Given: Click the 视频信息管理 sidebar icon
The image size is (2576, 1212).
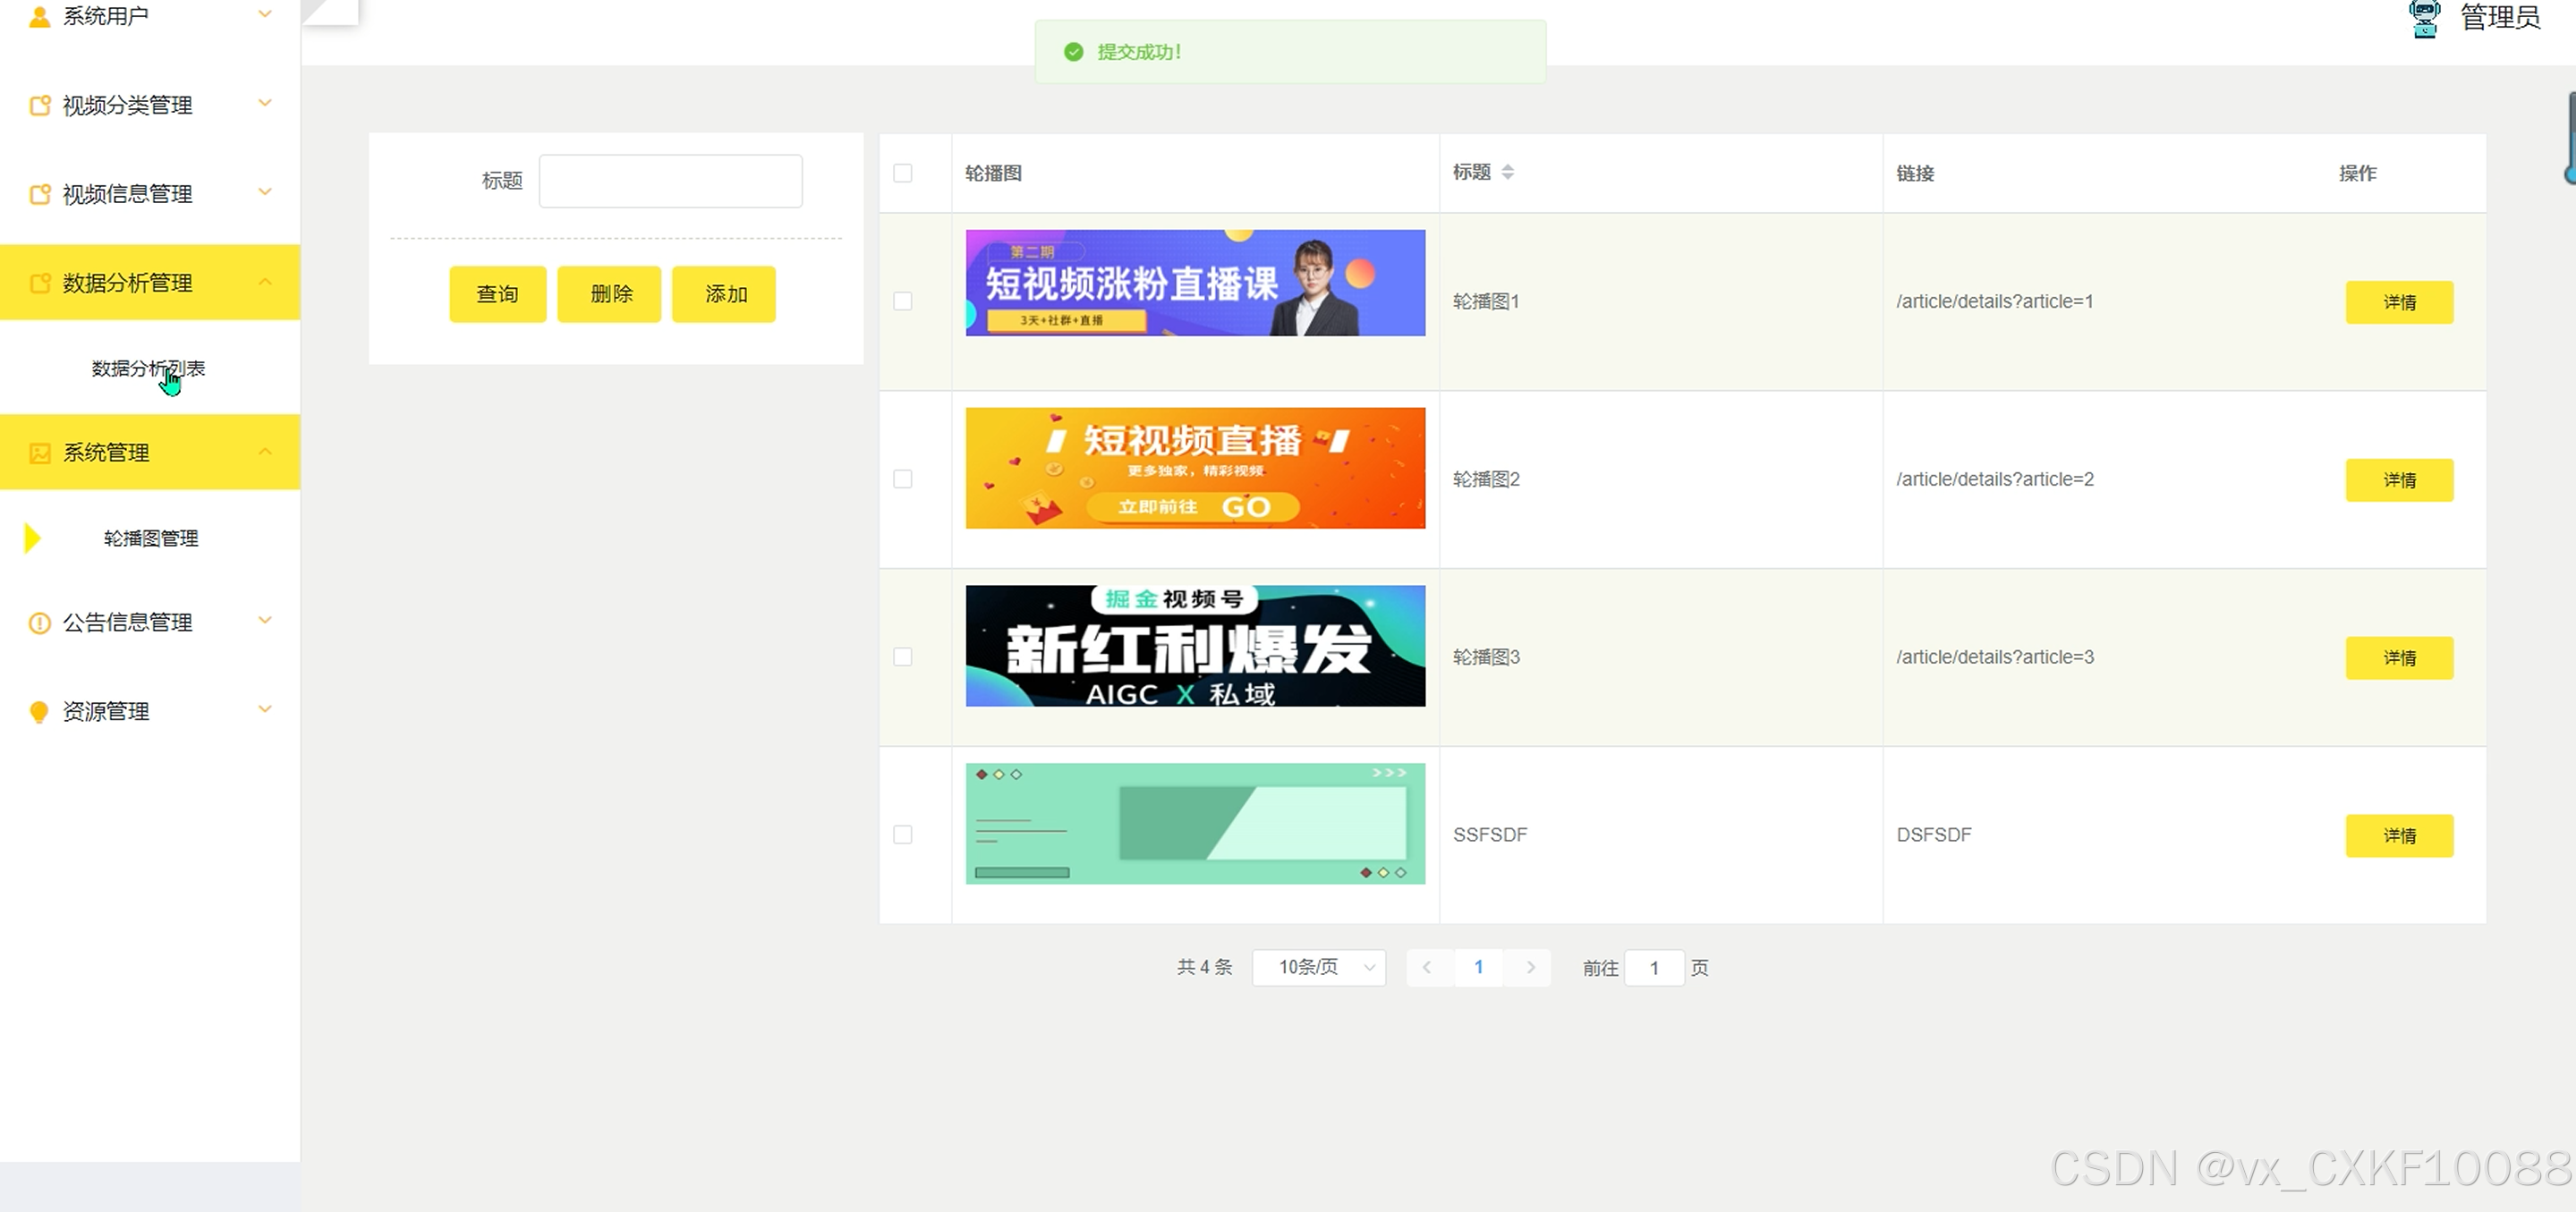Looking at the screenshot, I should (39, 194).
